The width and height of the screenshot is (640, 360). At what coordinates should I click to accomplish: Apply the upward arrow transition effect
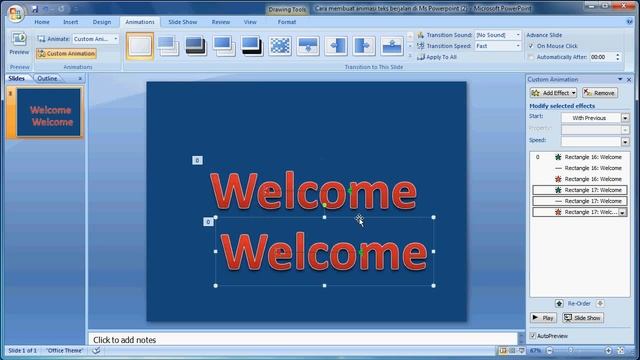(x=392, y=46)
